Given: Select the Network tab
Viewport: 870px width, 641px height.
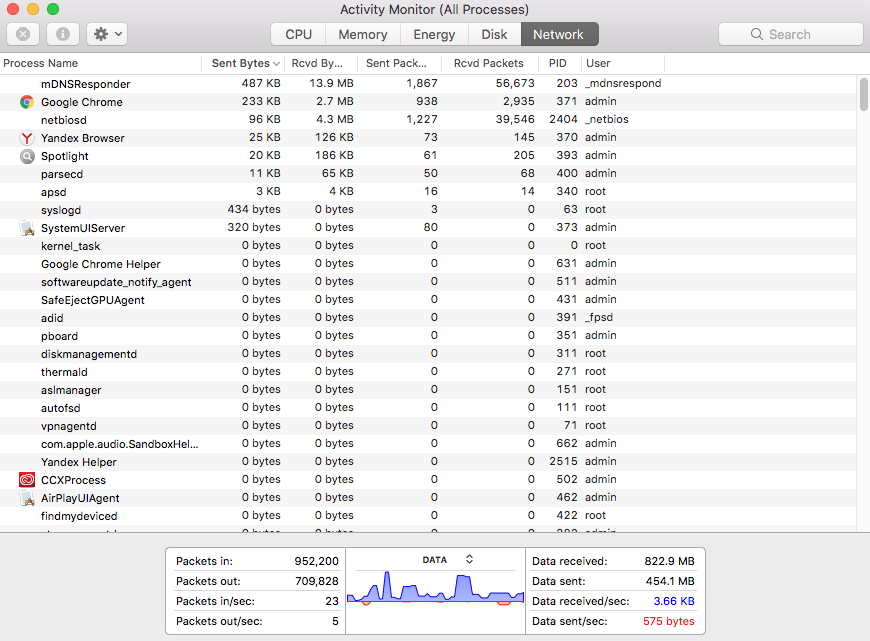Looking at the screenshot, I should [559, 34].
